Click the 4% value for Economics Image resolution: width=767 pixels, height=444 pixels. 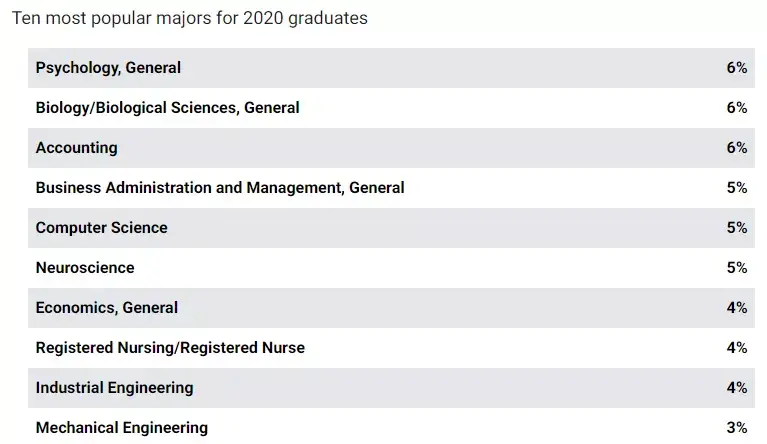click(737, 308)
